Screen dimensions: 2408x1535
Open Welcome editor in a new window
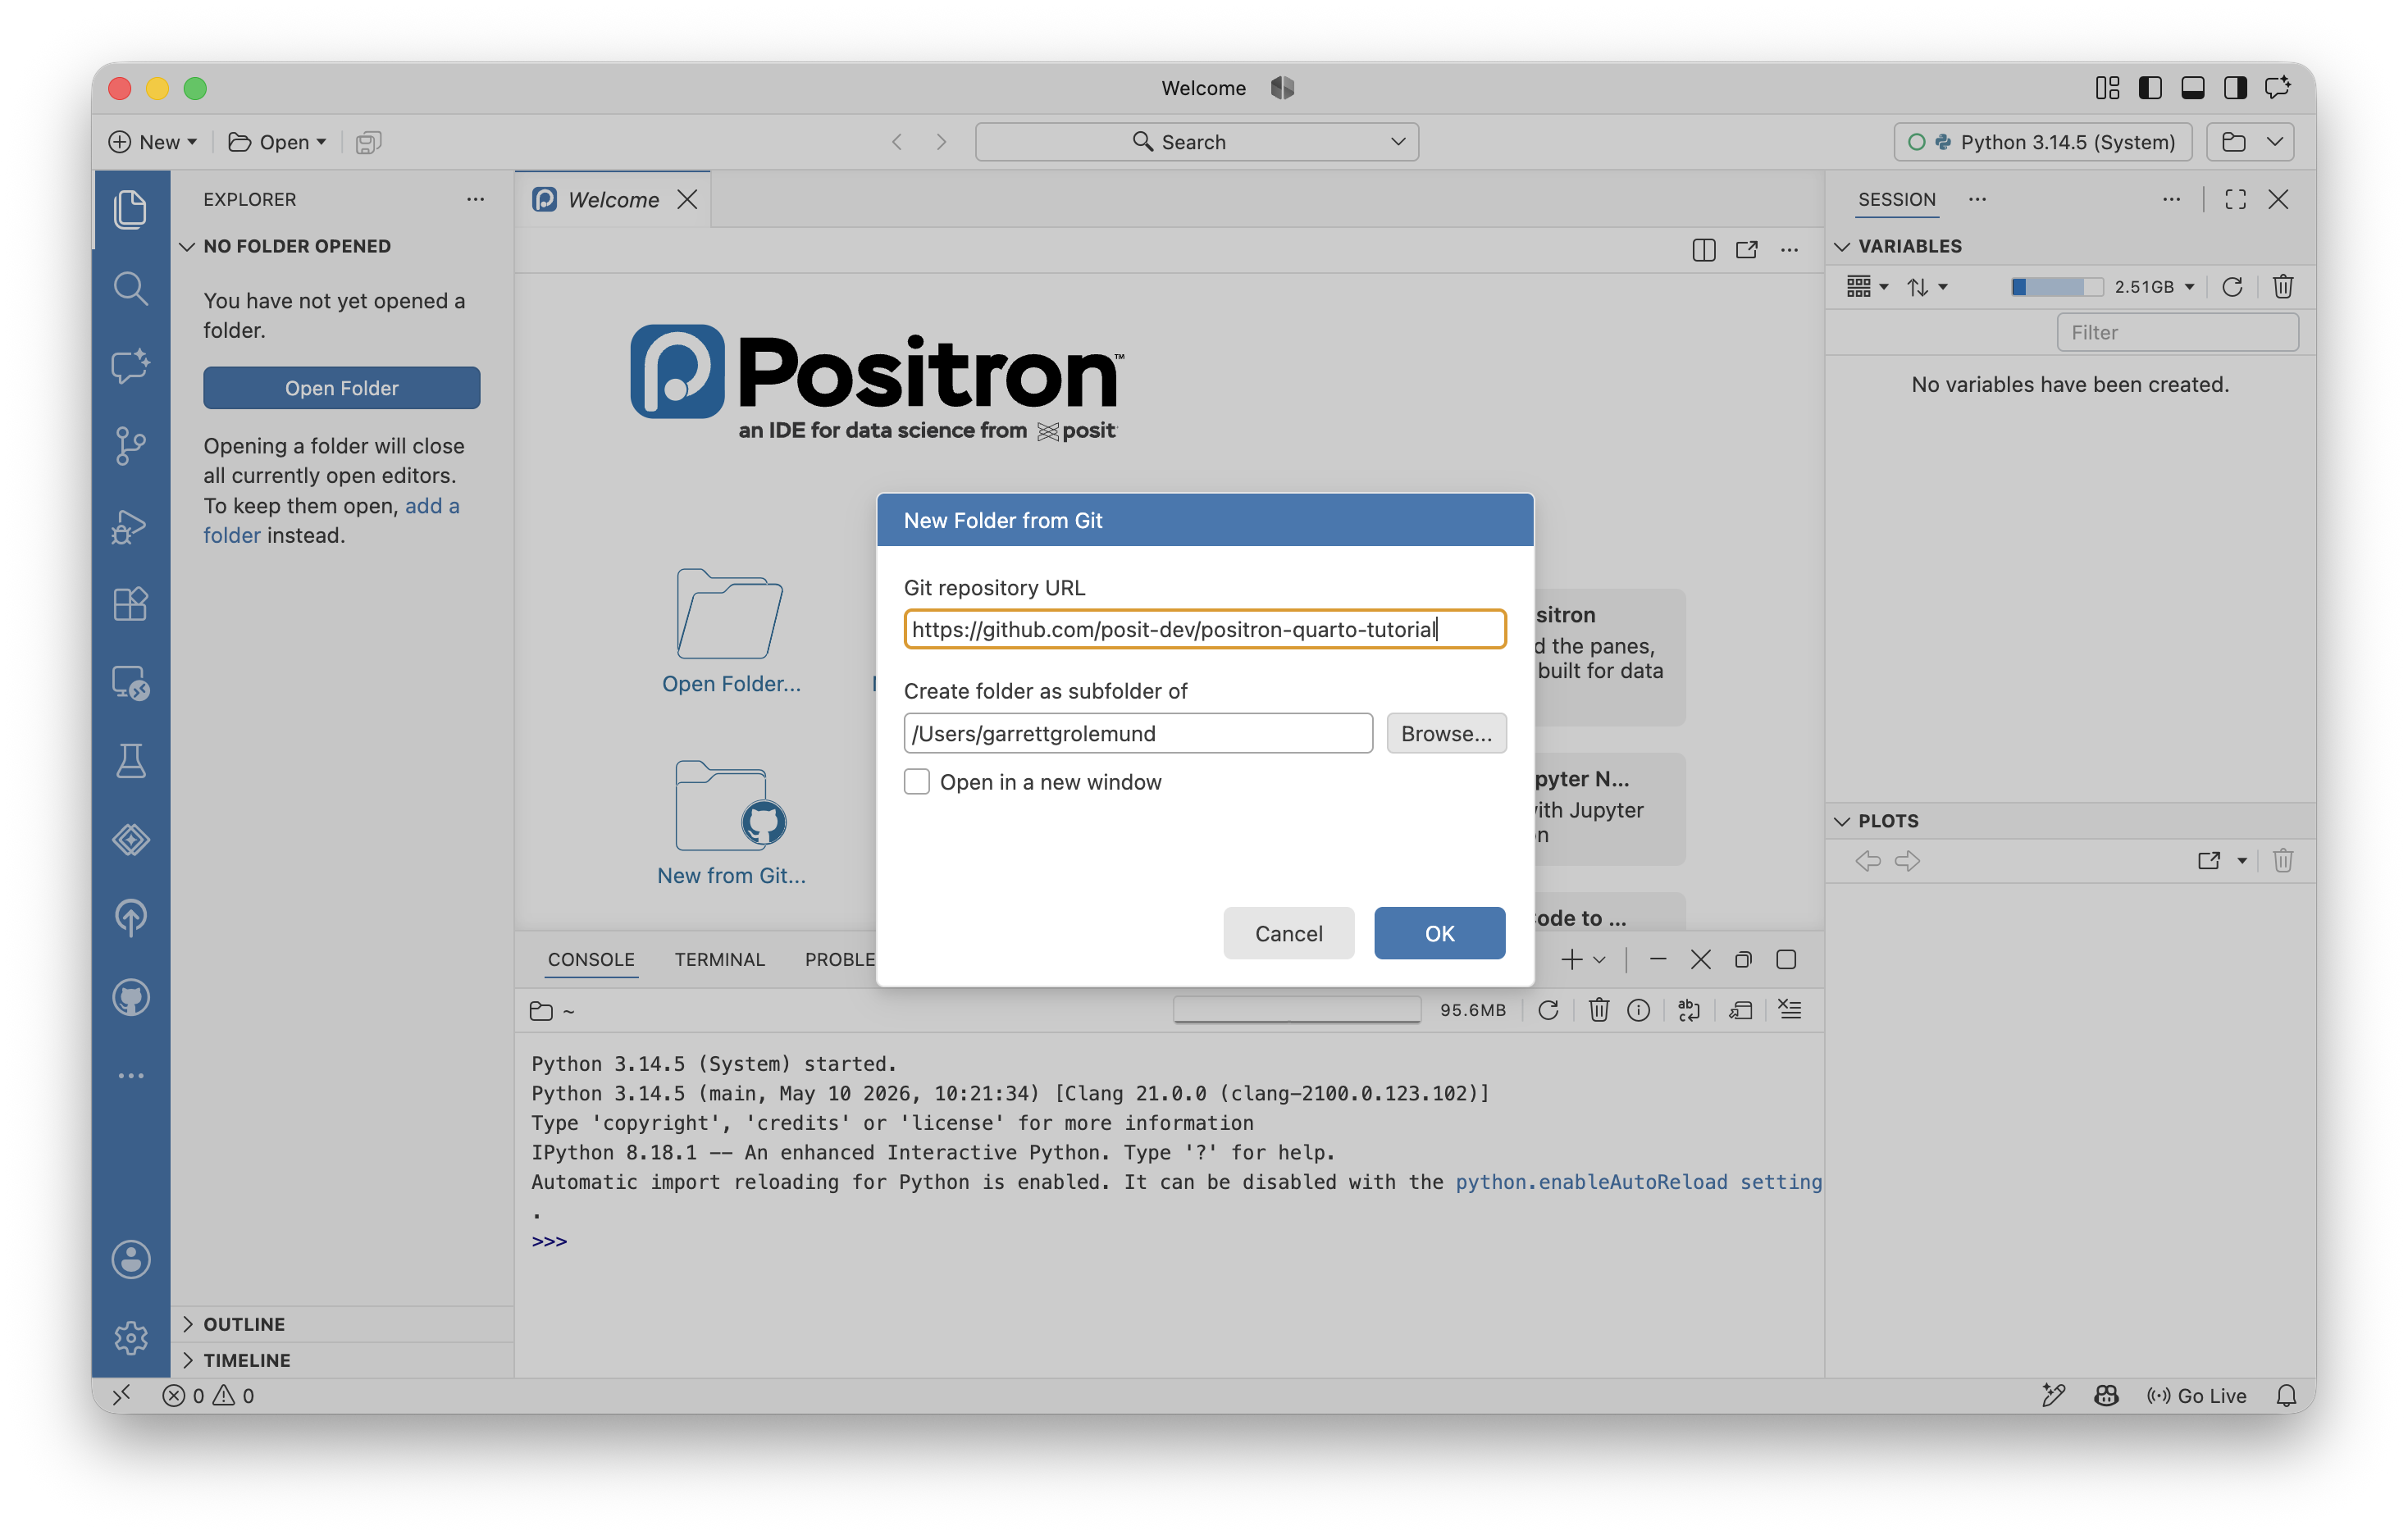pyautogui.click(x=1746, y=250)
